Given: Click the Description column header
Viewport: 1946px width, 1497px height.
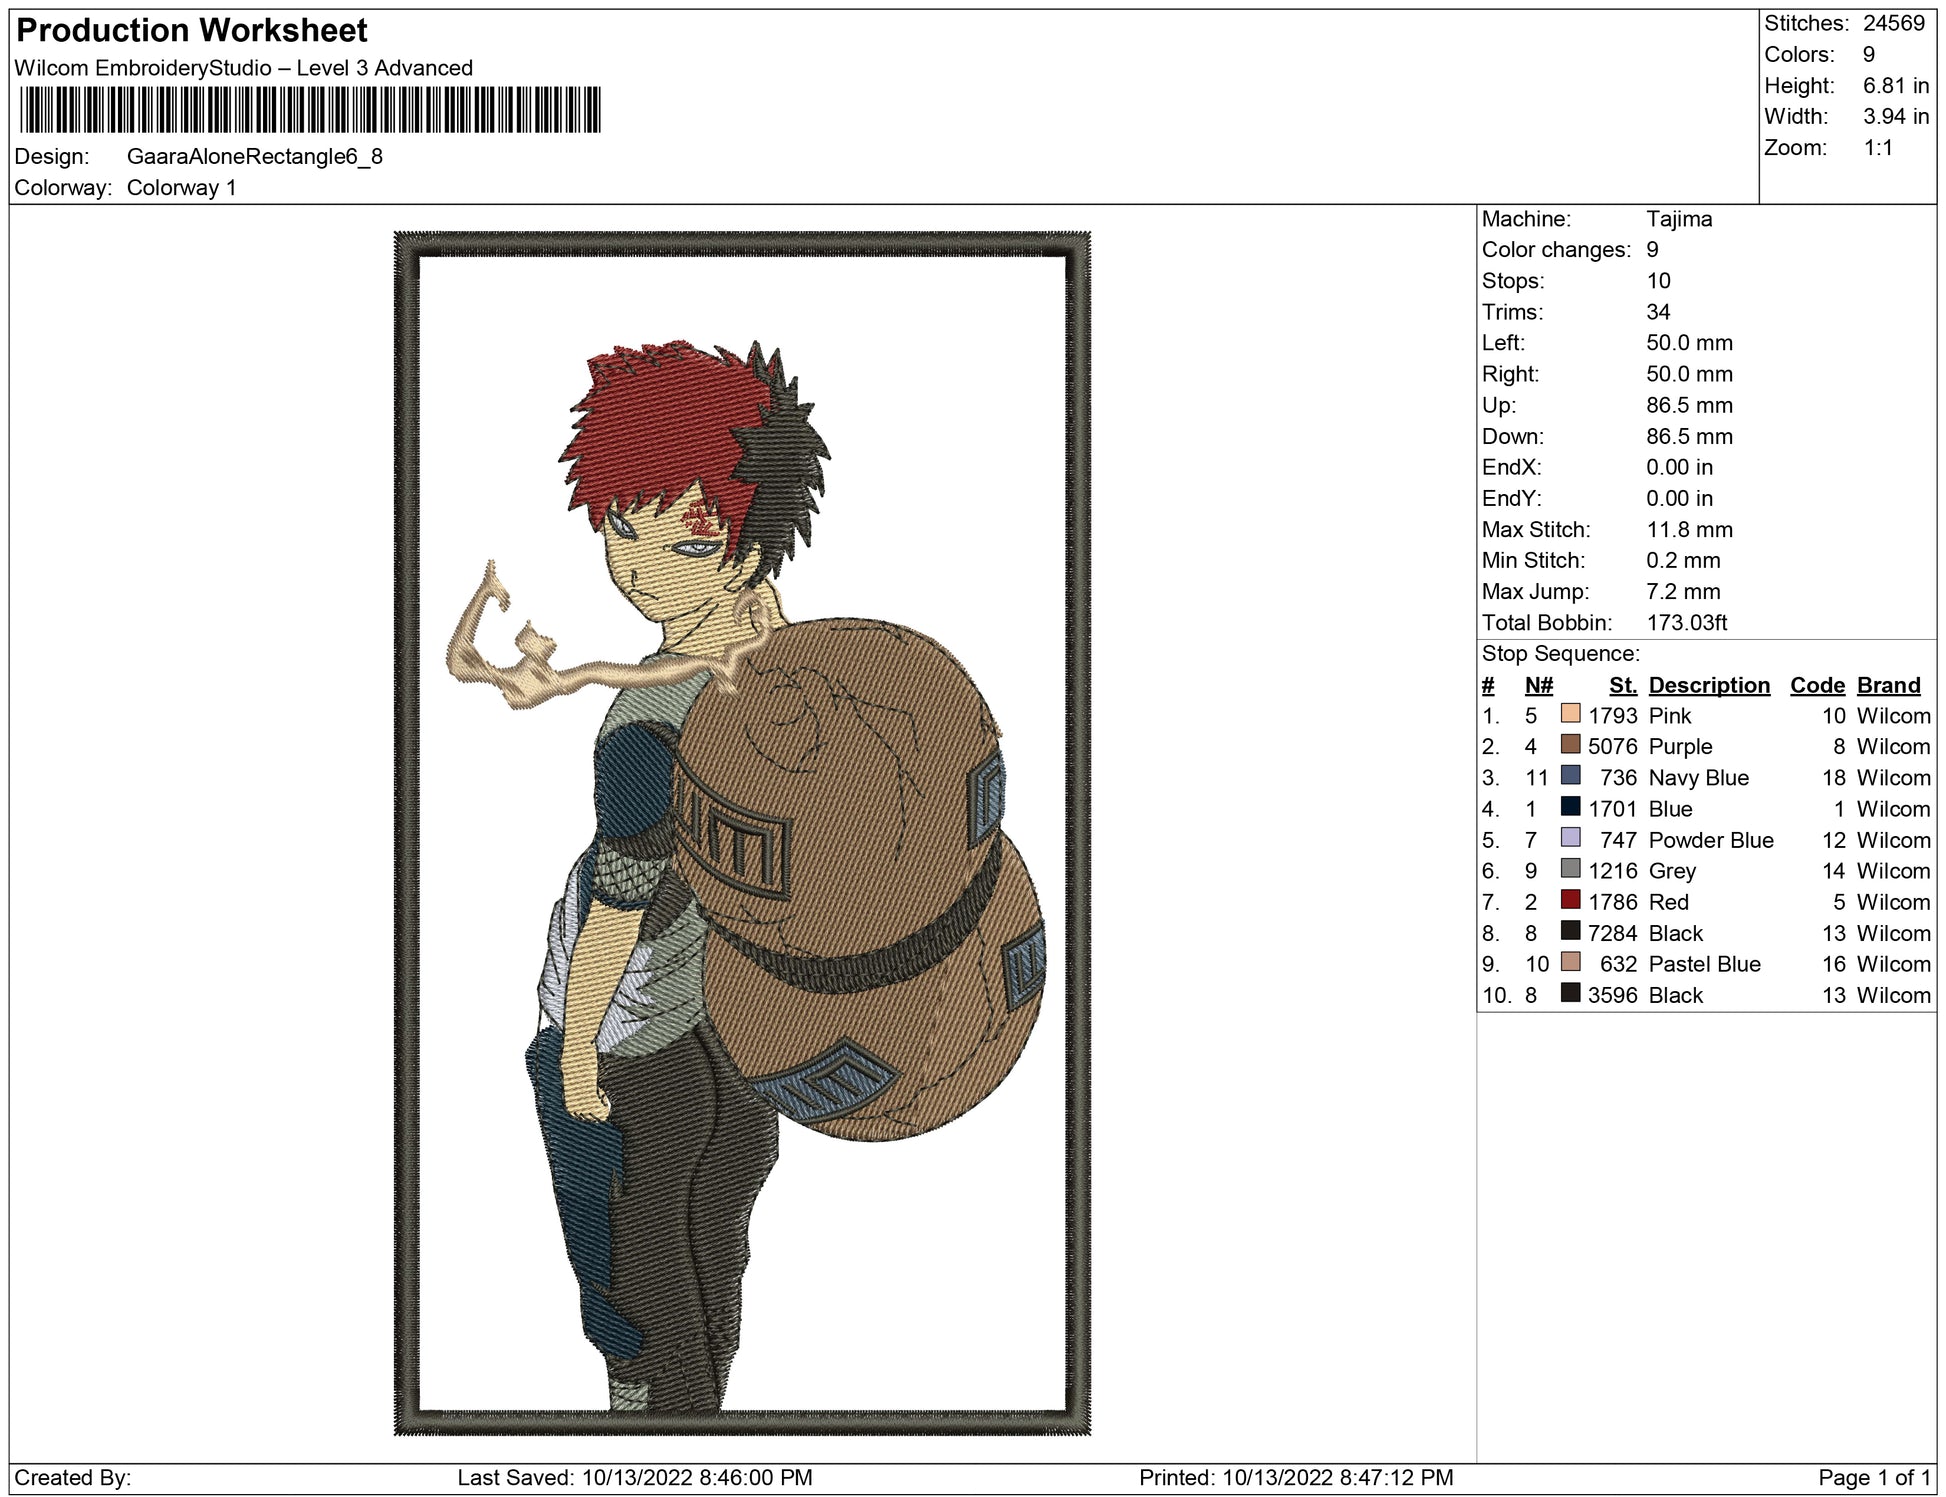Looking at the screenshot, I should (x=1708, y=685).
